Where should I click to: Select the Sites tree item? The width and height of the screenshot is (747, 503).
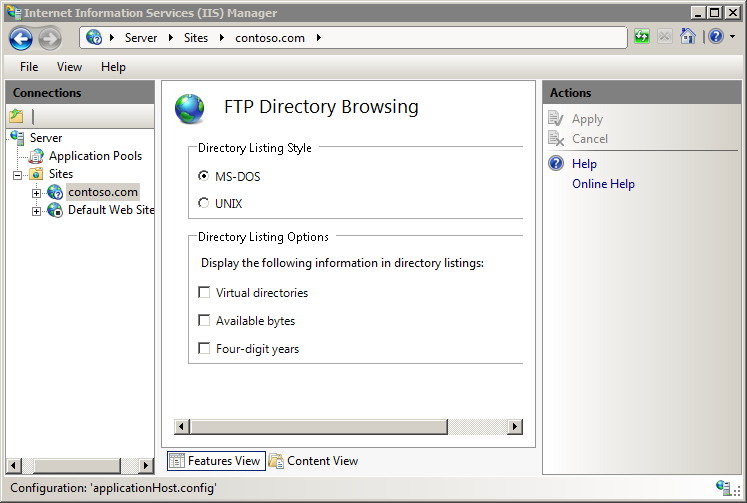point(61,174)
